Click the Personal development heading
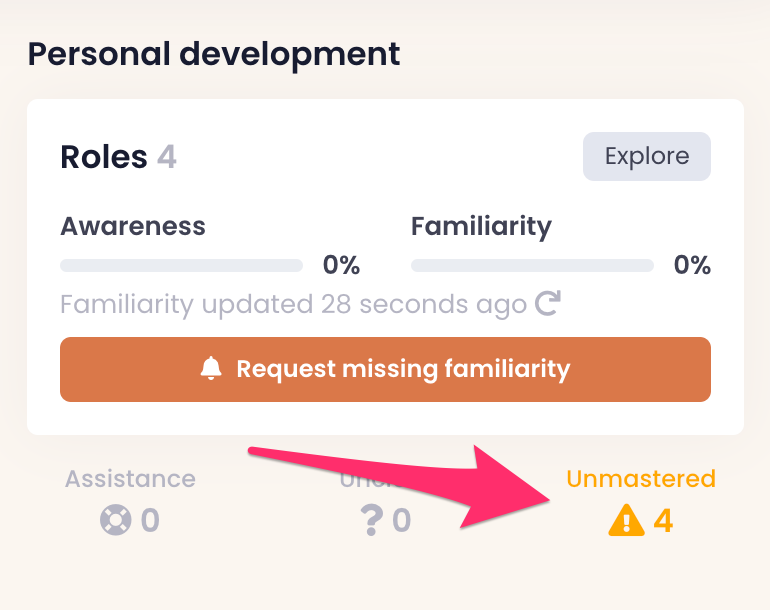 pyautogui.click(x=214, y=54)
